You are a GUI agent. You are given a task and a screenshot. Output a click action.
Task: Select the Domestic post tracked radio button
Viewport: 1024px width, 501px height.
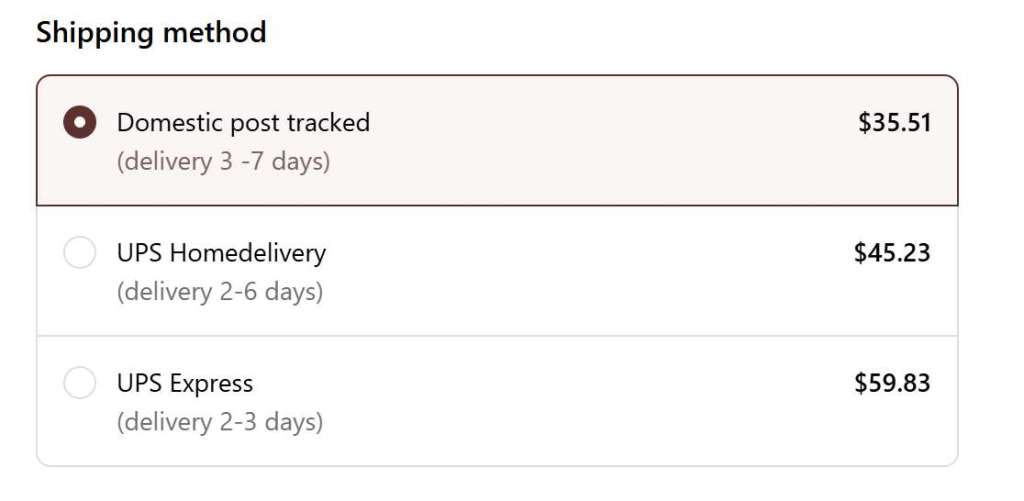(79, 123)
